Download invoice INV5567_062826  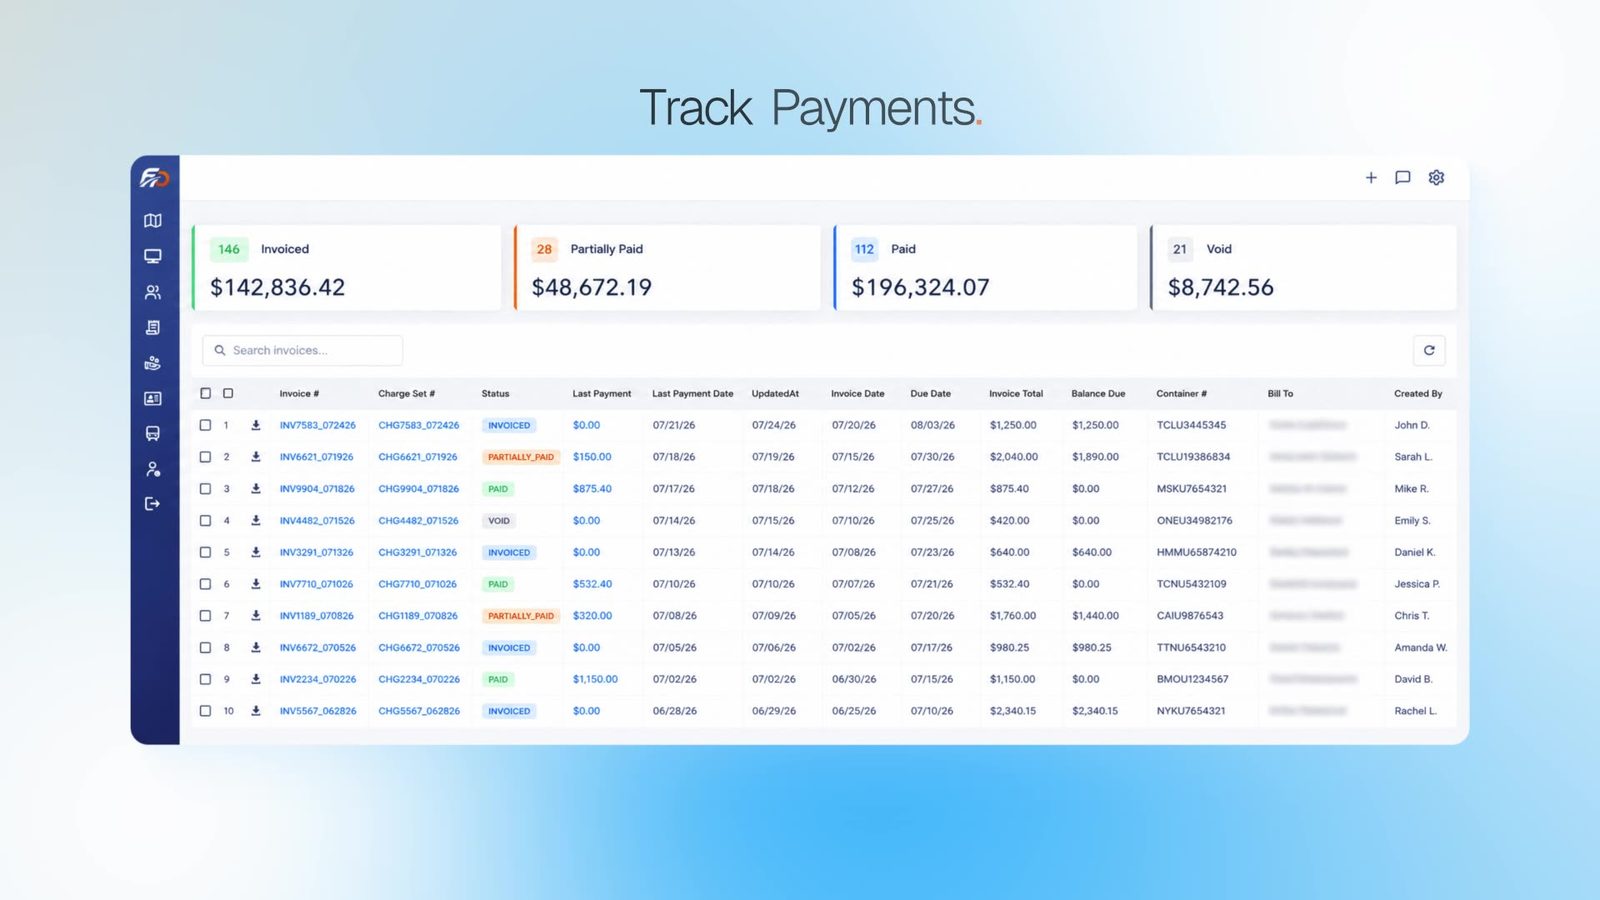(256, 711)
